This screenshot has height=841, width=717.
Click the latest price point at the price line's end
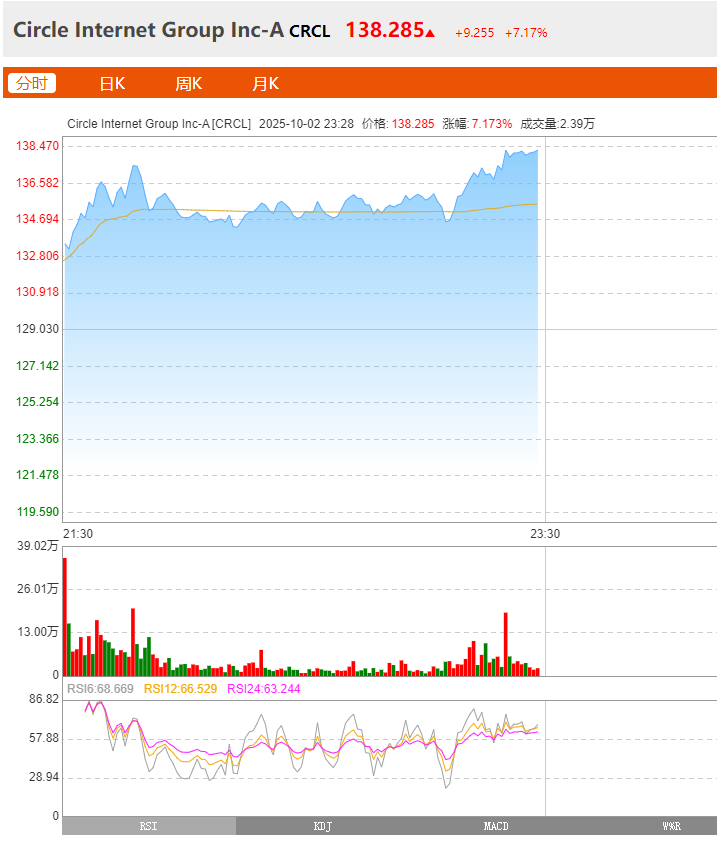coord(537,151)
